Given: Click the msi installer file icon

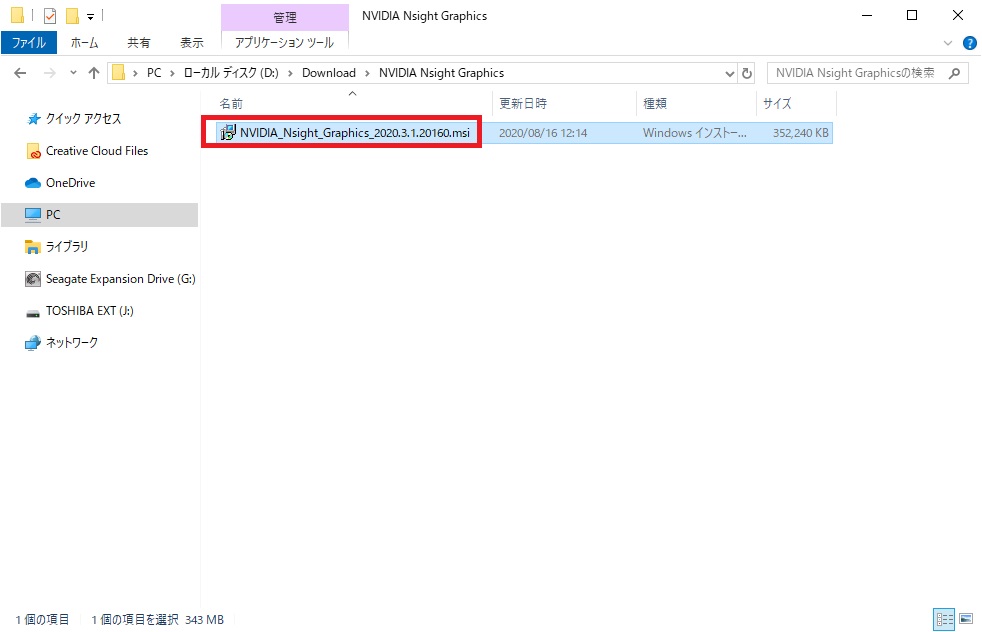Looking at the screenshot, I should (x=228, y=133).
